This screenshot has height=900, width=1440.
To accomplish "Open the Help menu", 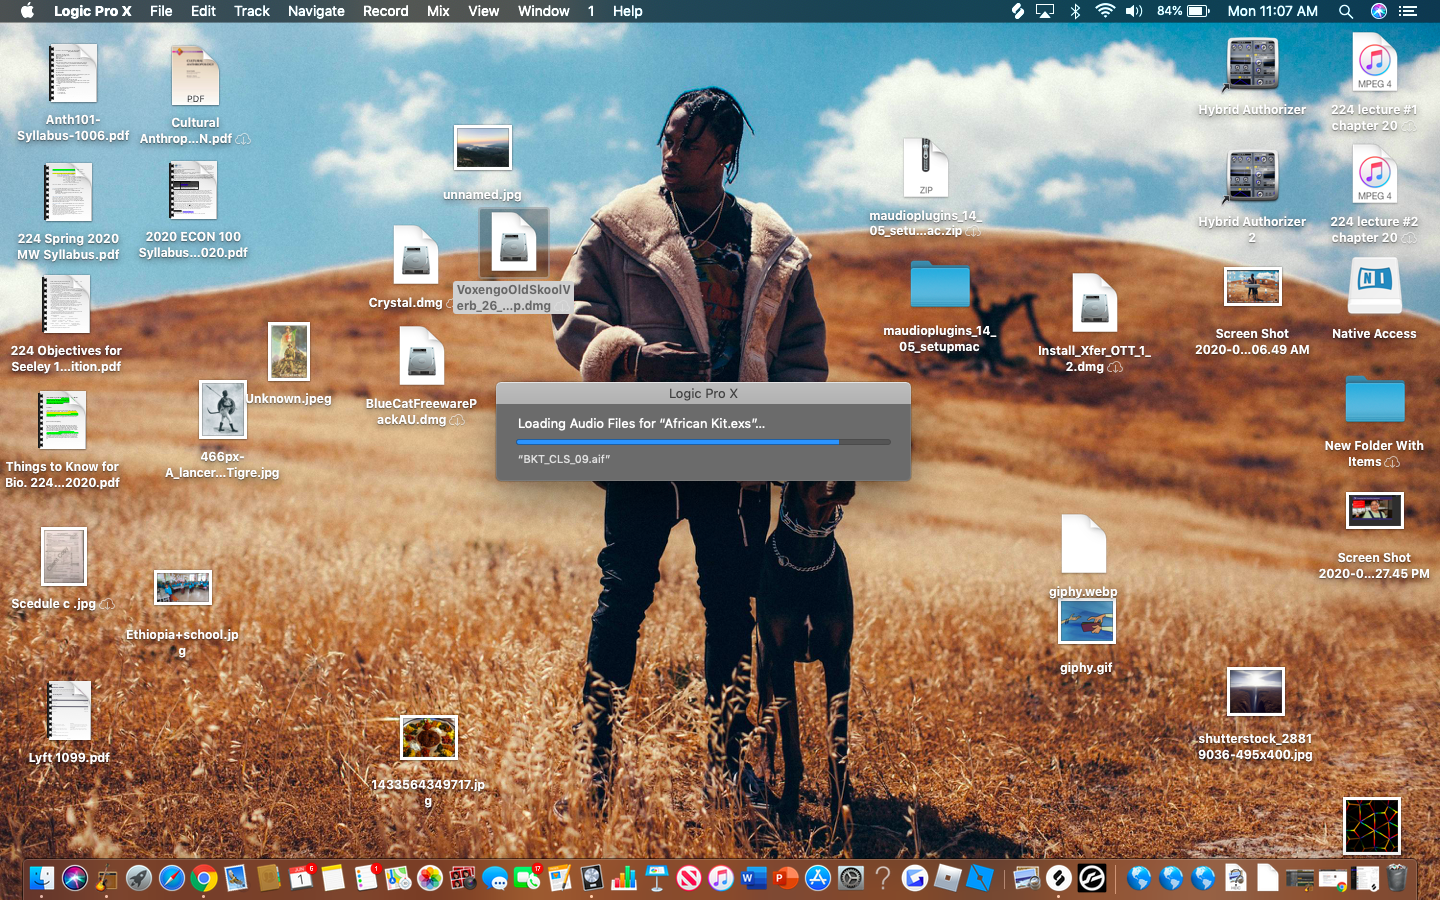I will pos(628,11).
